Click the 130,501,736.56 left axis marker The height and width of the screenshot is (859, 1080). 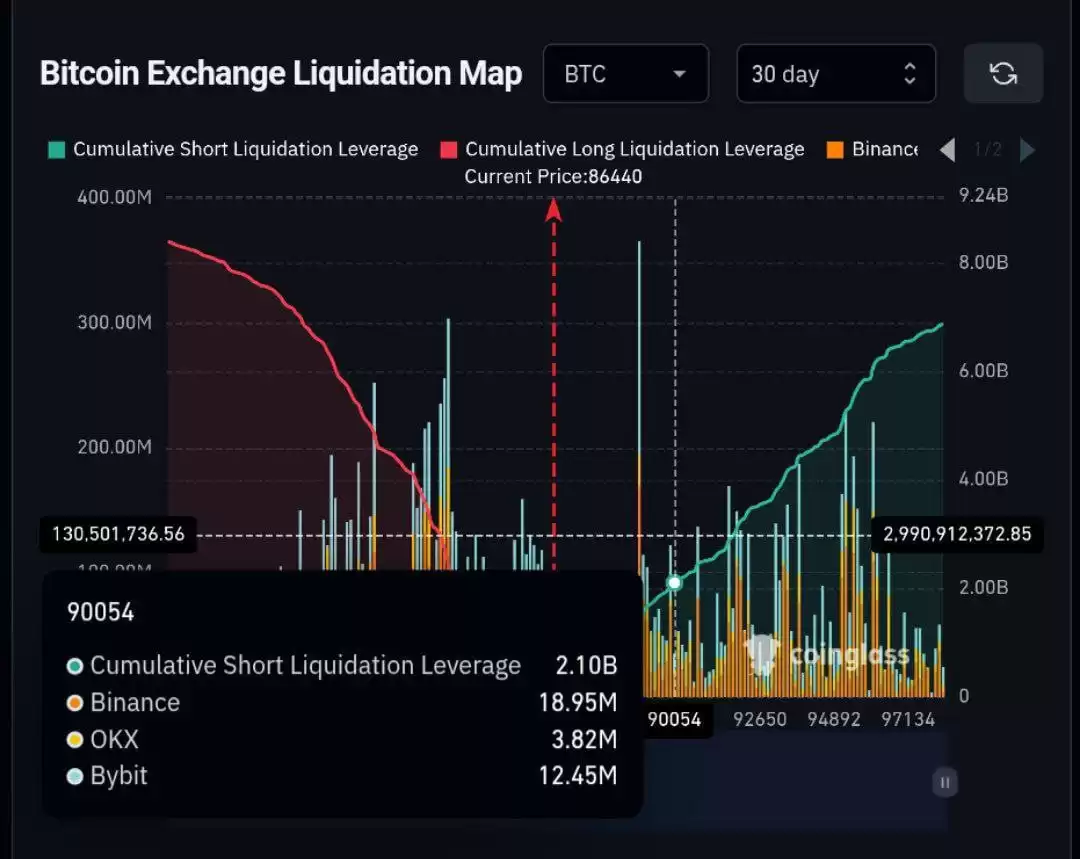pos(118,535)
